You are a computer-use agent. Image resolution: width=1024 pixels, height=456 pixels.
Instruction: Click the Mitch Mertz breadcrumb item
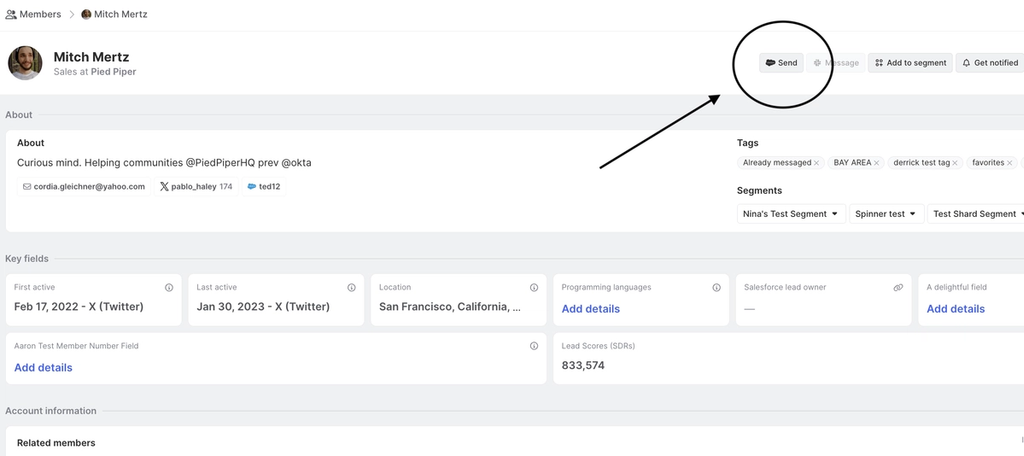click(x=121, y=14)
